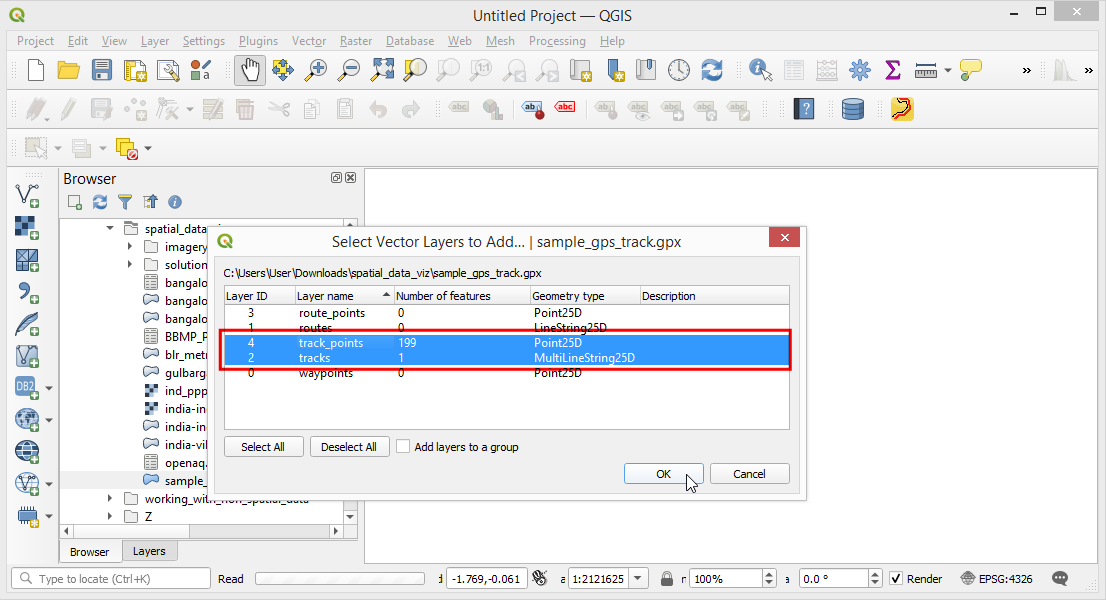Image resolution: width=1106 pixels, height=601 pixels.
Task: Click the Messages log speech icon
Action: [1060, 578]
